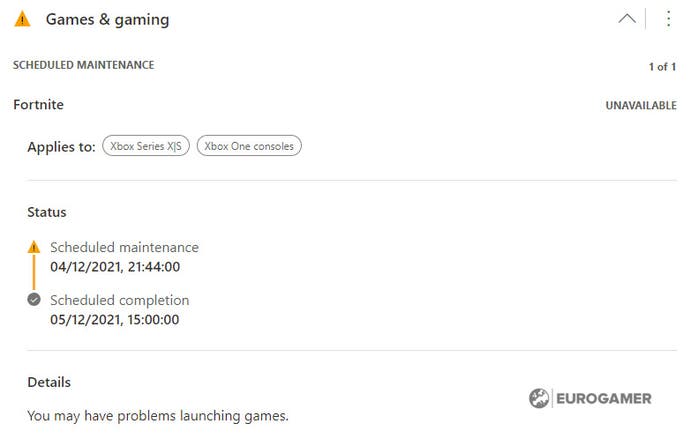The image size is (690, 446).
Task: Click the Games & gaming heading
Action: [107, 20]
